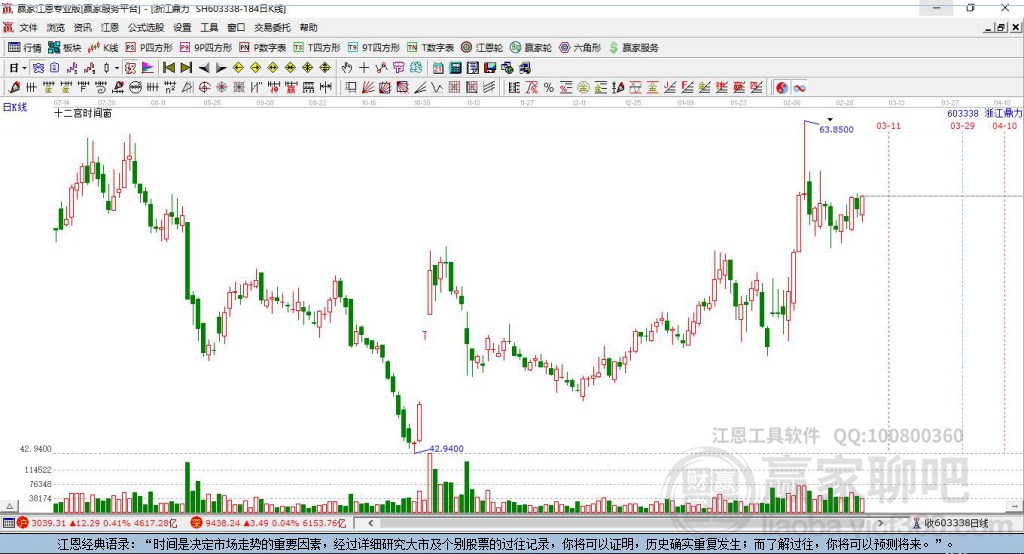This screenshot has width=1024, height=554.
Task: Click the black right-arrow icon
Action: (x=221, y=68)
